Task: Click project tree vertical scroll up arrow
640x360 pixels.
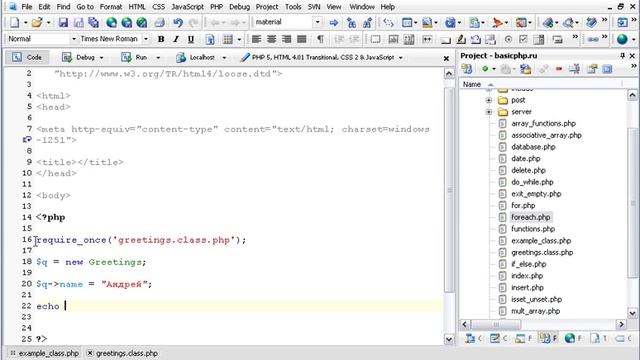Action: tap(632, 95)
